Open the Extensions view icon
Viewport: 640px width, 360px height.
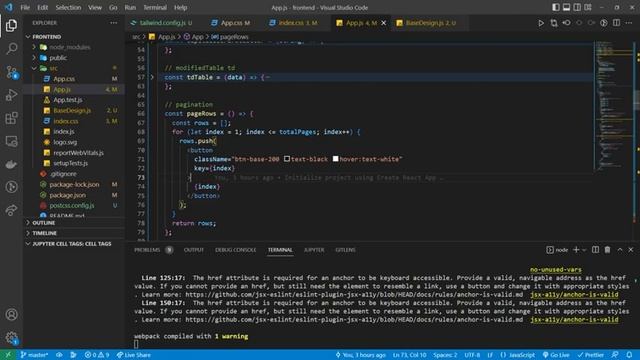coord(11,118)
